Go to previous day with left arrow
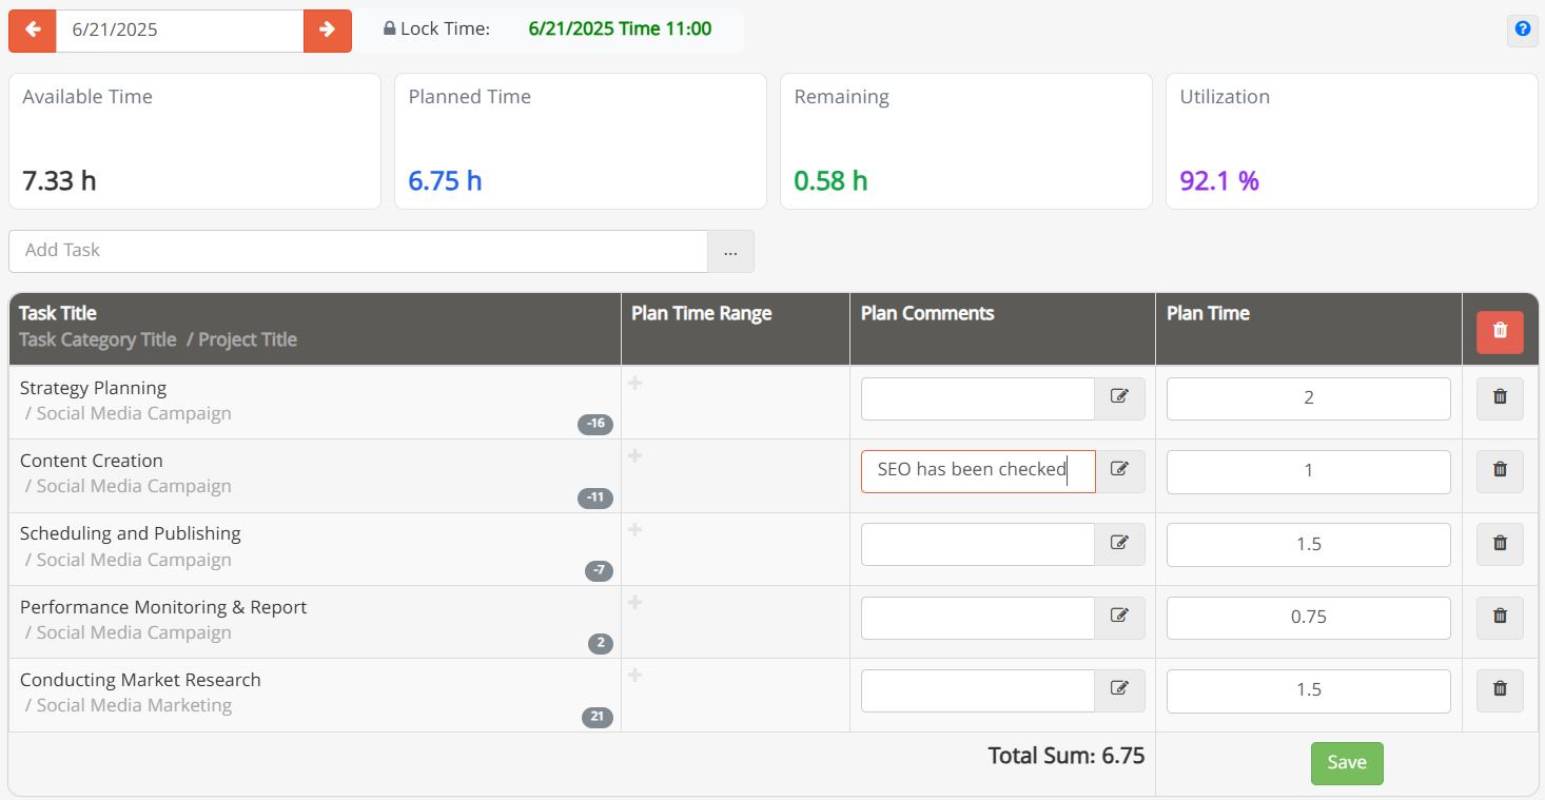 point(33,30)
